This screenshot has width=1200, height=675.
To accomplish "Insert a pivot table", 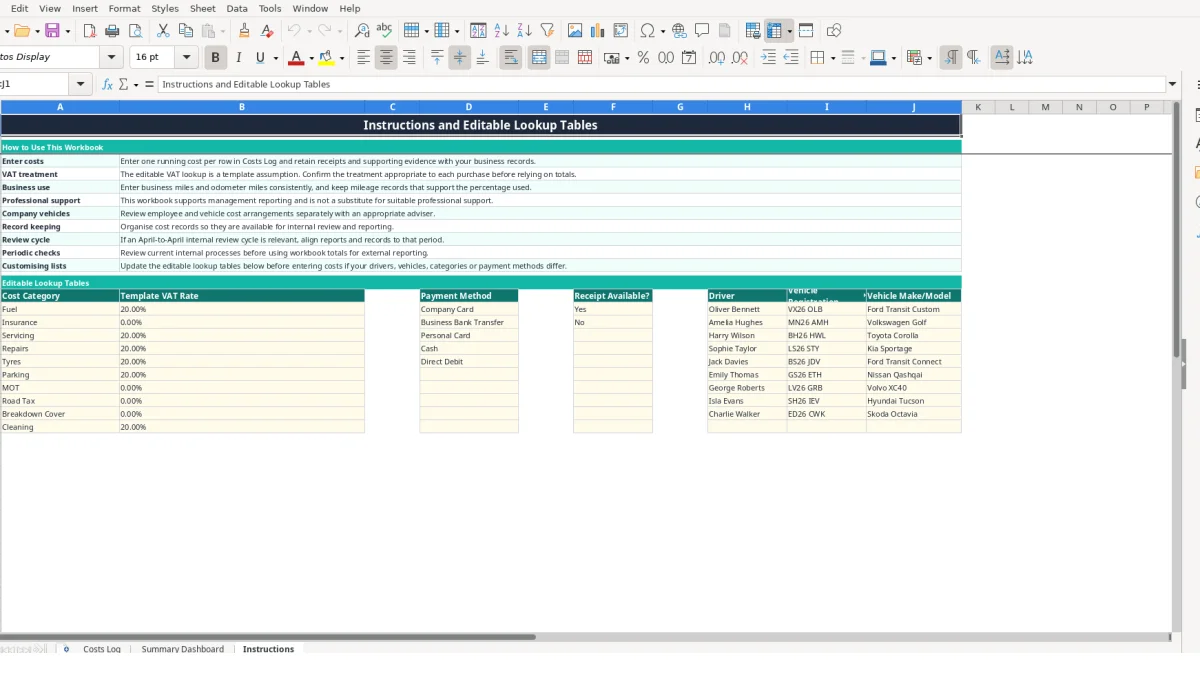I will (x=621, y=31).
